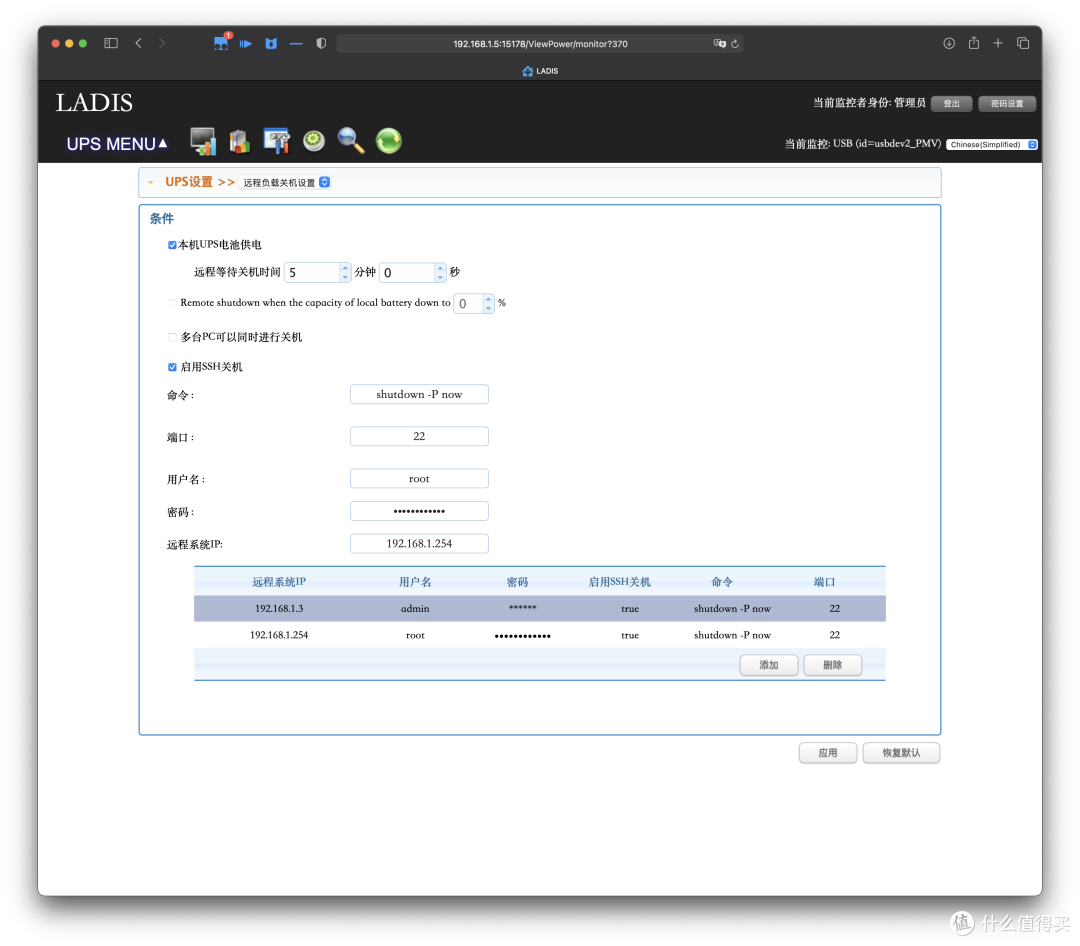
Task: Go forward to the next page
Action: coord(162,43)
